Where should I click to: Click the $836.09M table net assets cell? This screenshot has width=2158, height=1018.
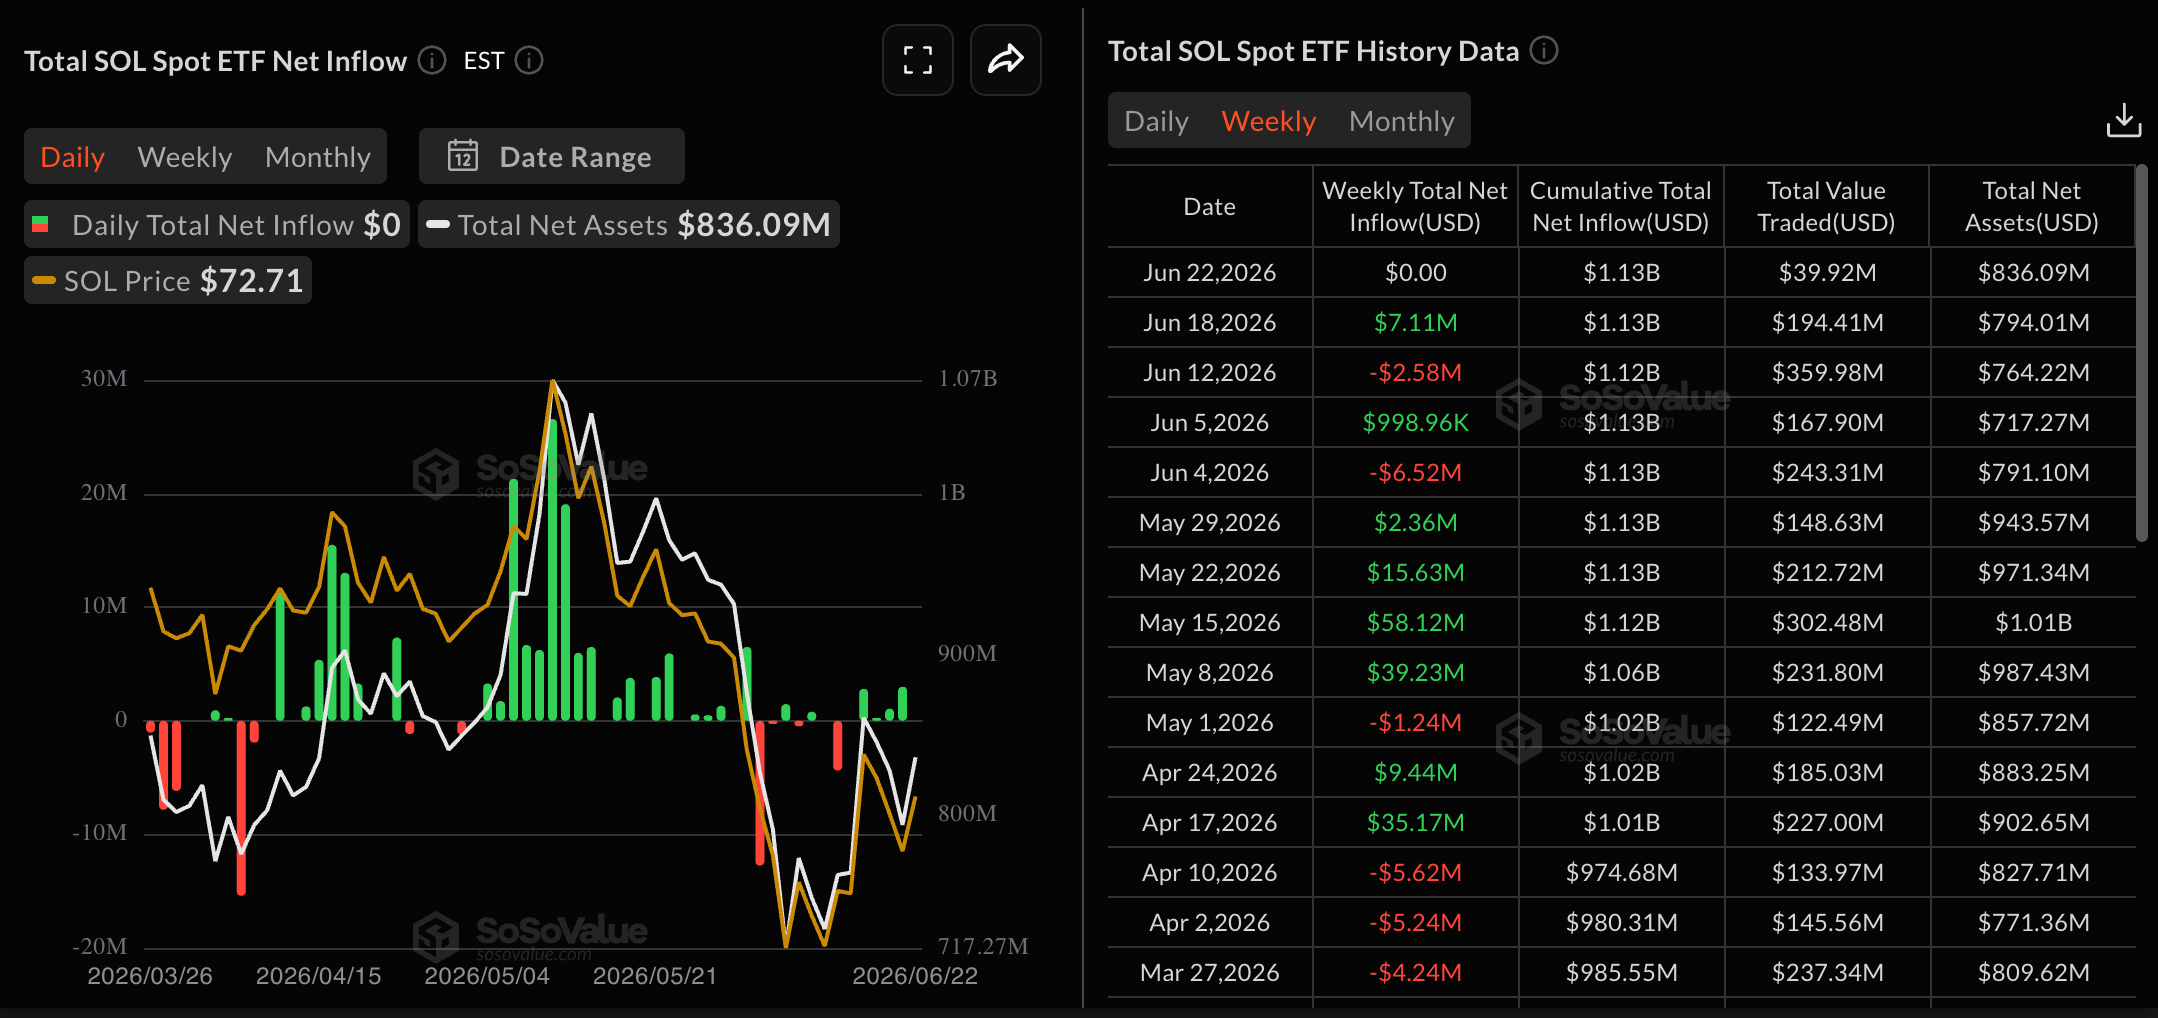tap(2033, 273)
